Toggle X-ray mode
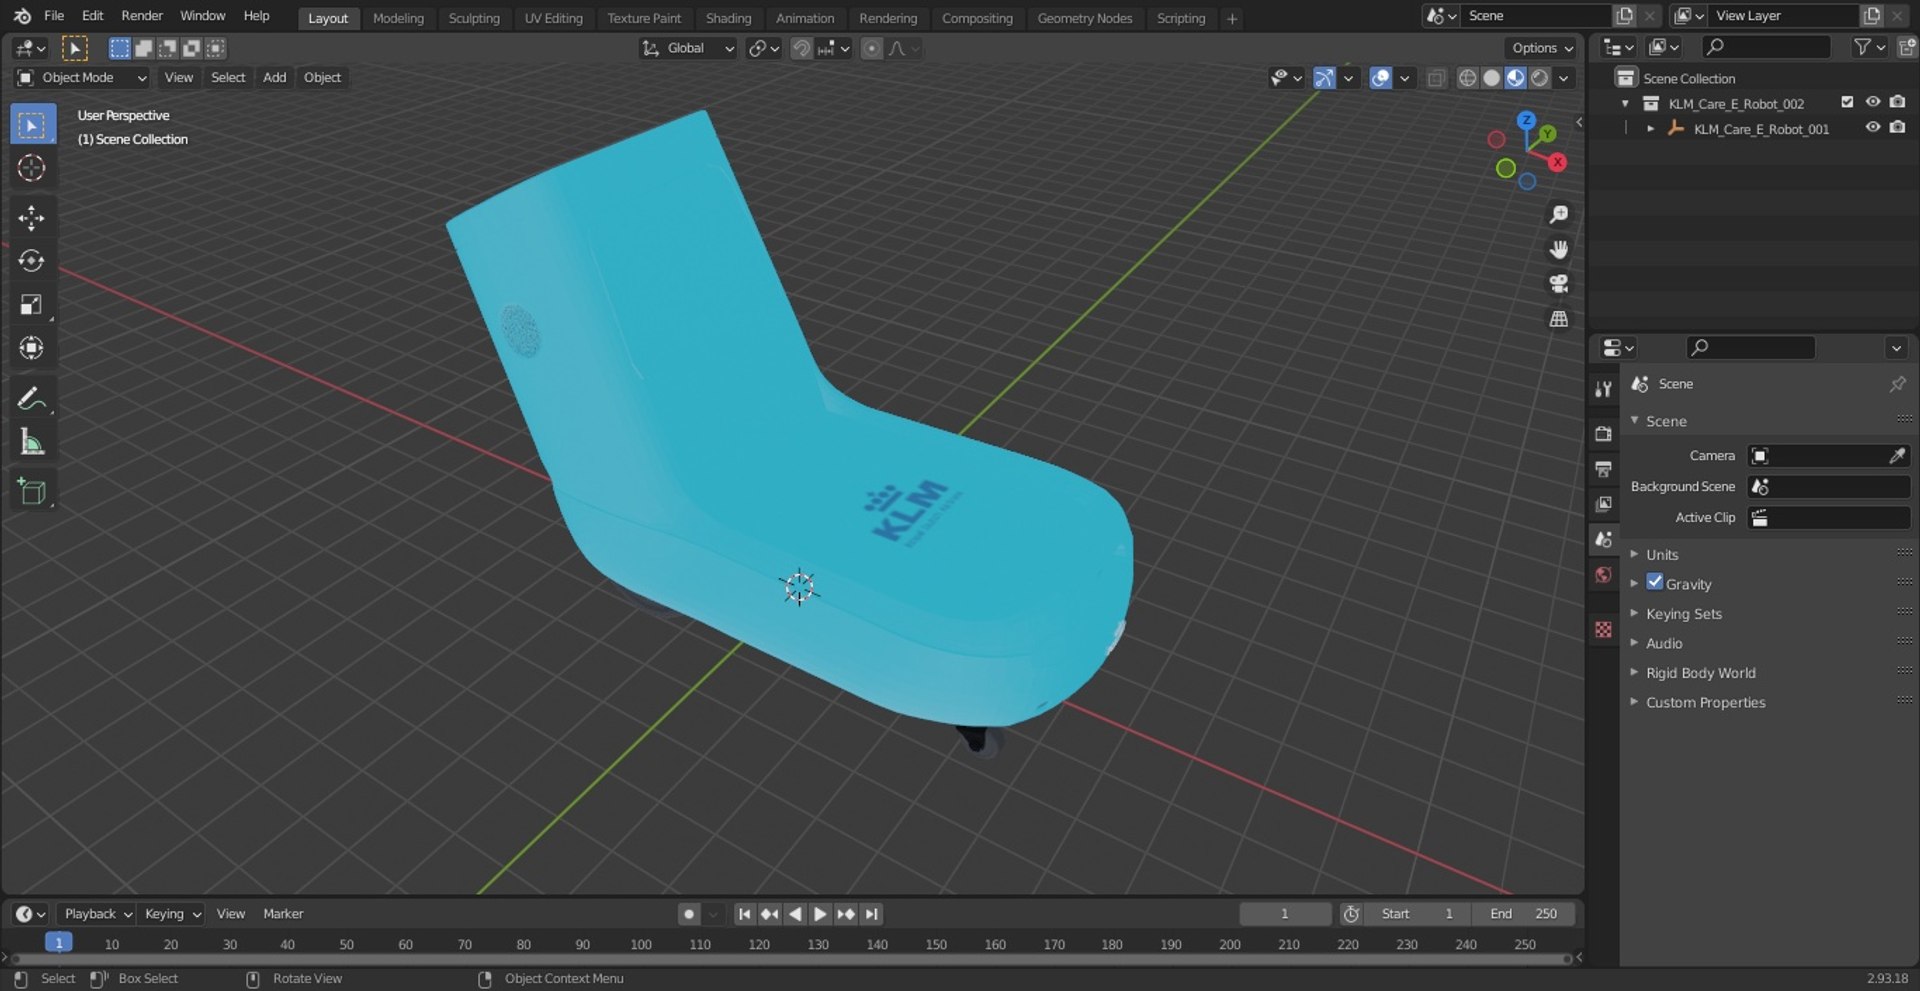Screen dimensions: 1920x991 (x=1436, y=78)
